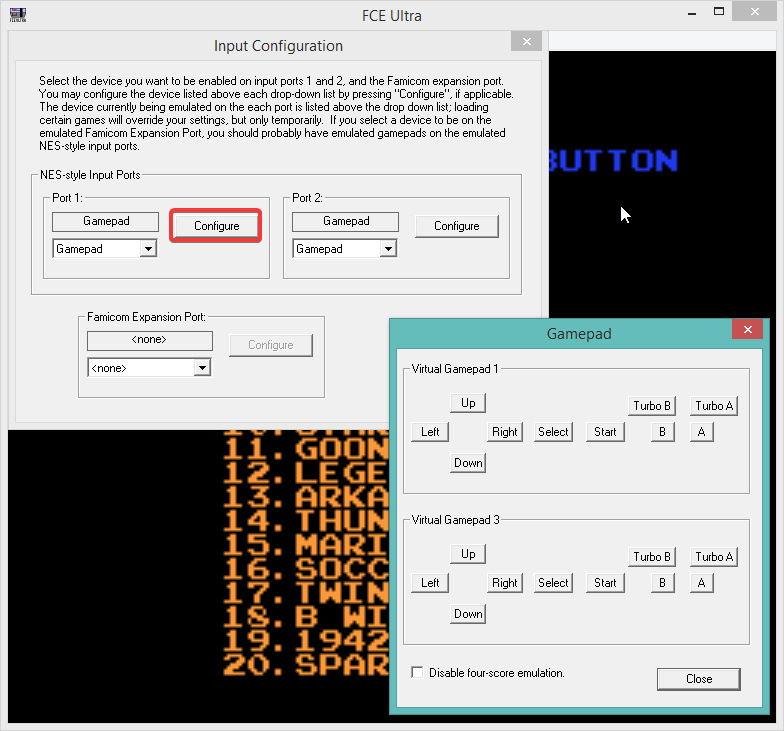Click game list entry 17. TWIN
This screenshot has width=784, height=731.
tap(306, 592)
